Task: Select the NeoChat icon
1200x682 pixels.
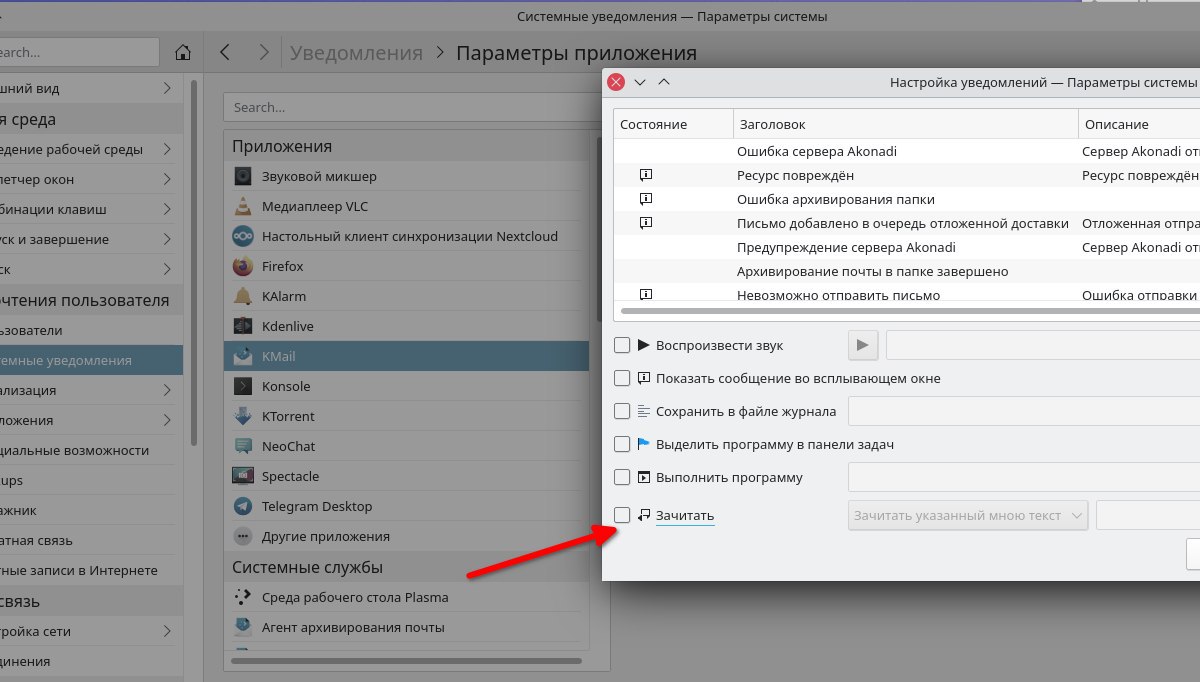Action: tap(243, 446)
